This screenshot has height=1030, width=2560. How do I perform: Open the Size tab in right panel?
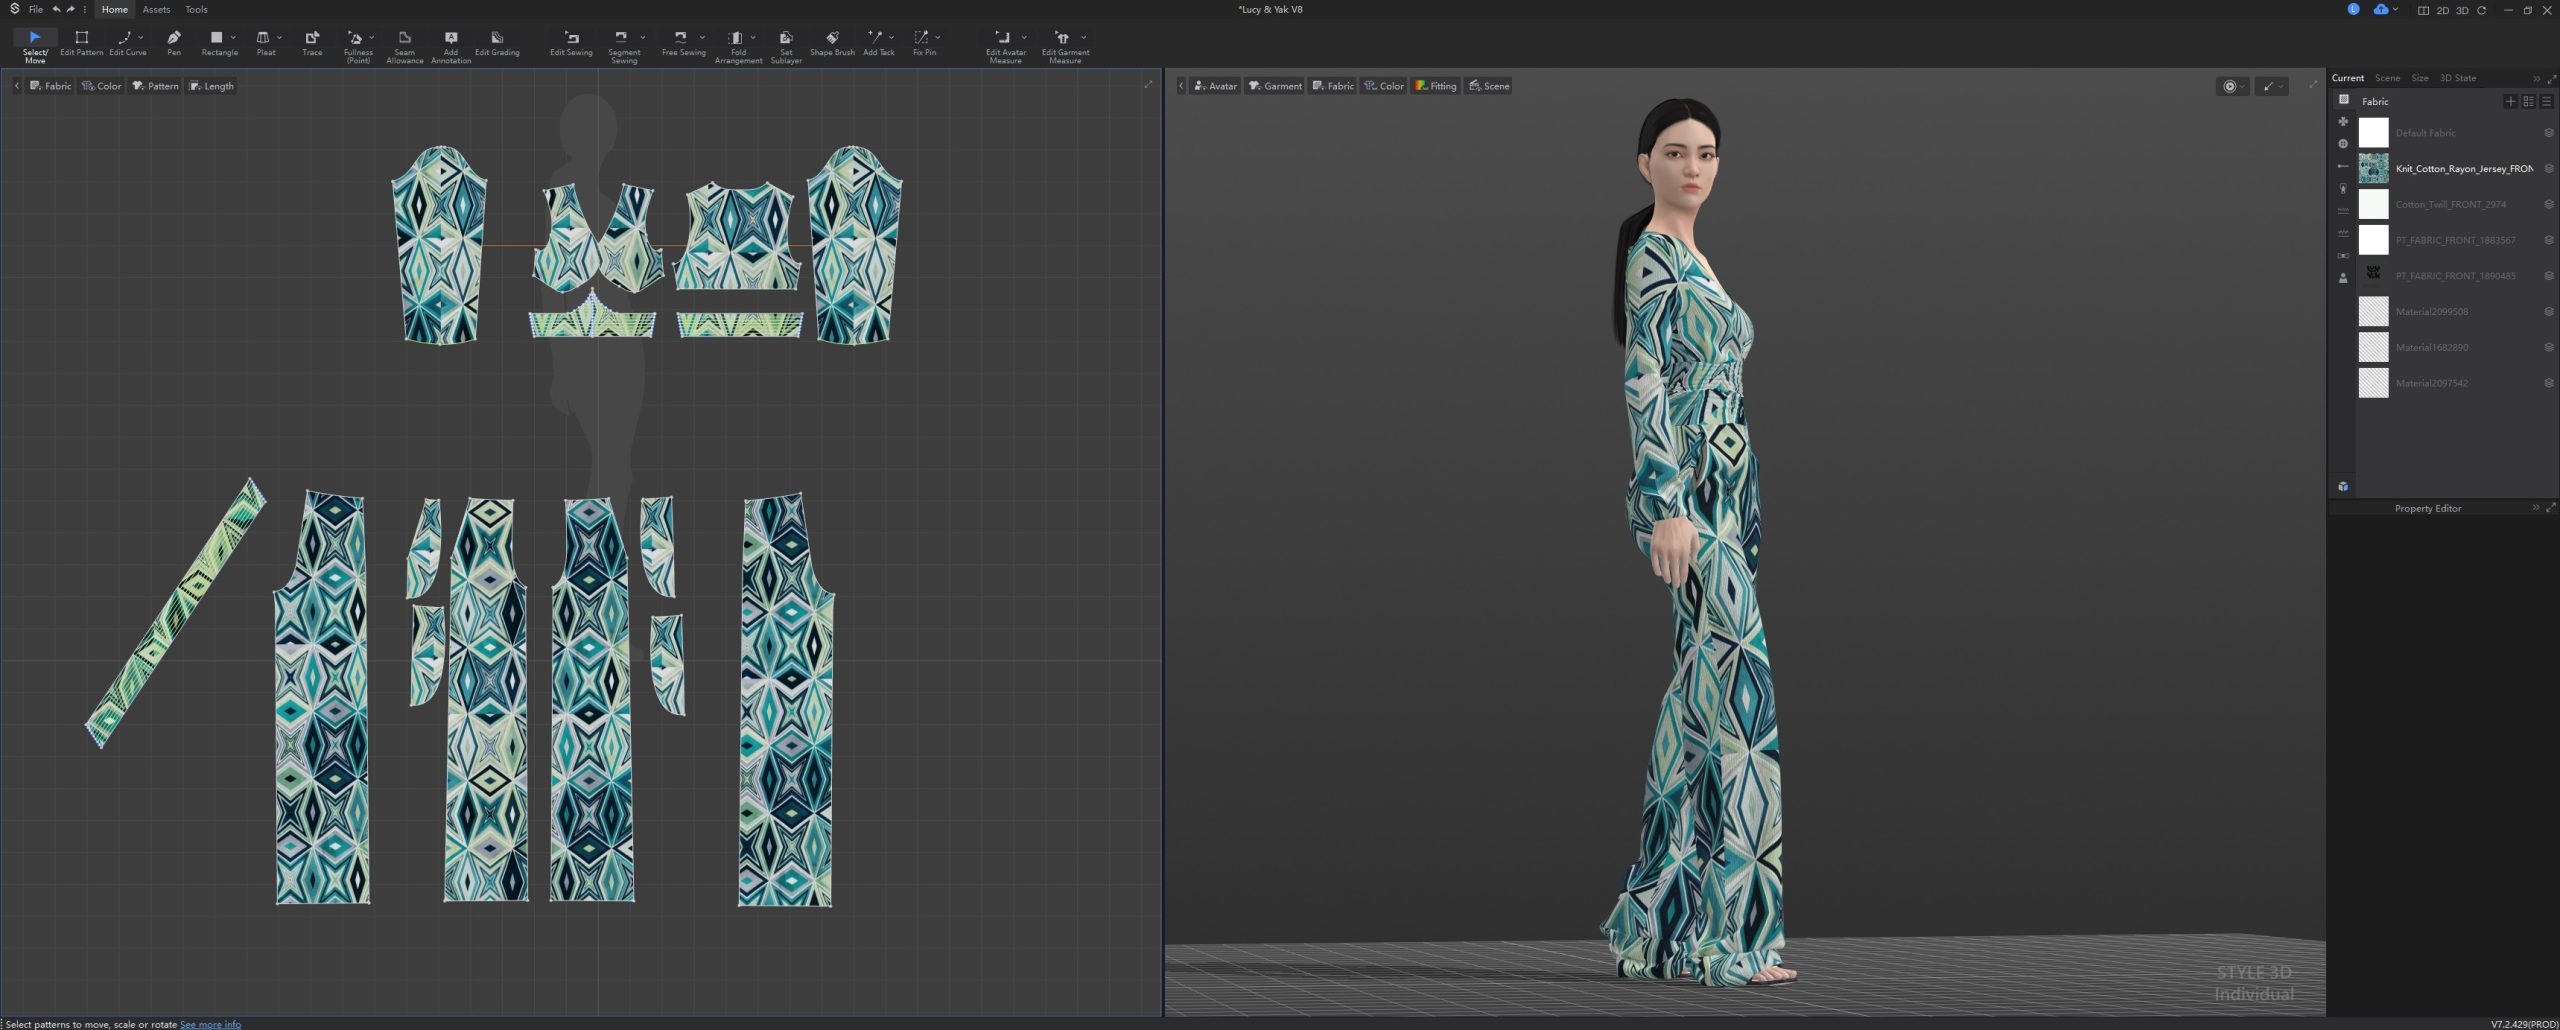[x=2420, y=78]
